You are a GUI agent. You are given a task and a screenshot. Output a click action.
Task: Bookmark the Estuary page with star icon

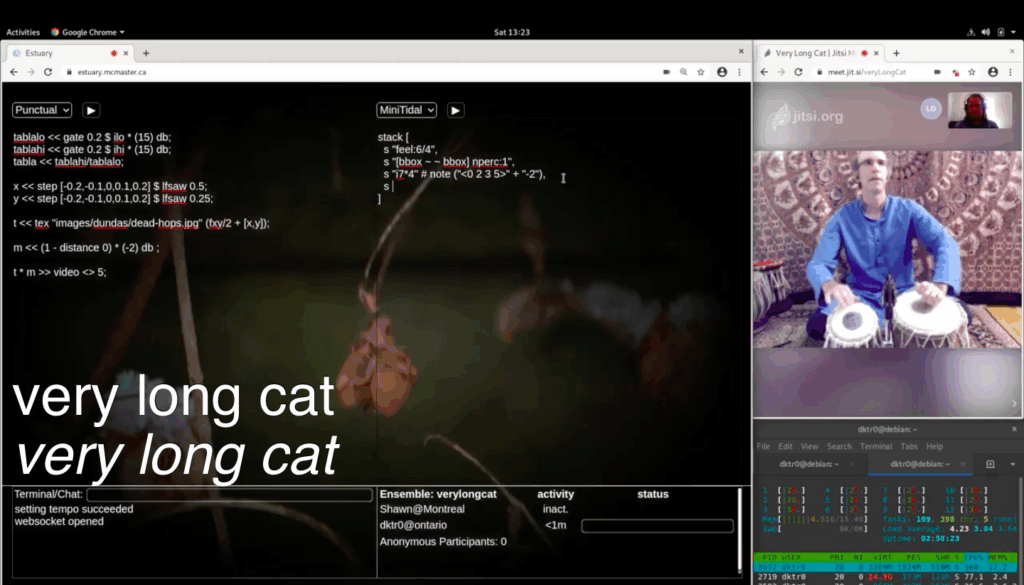click(701, 72)
